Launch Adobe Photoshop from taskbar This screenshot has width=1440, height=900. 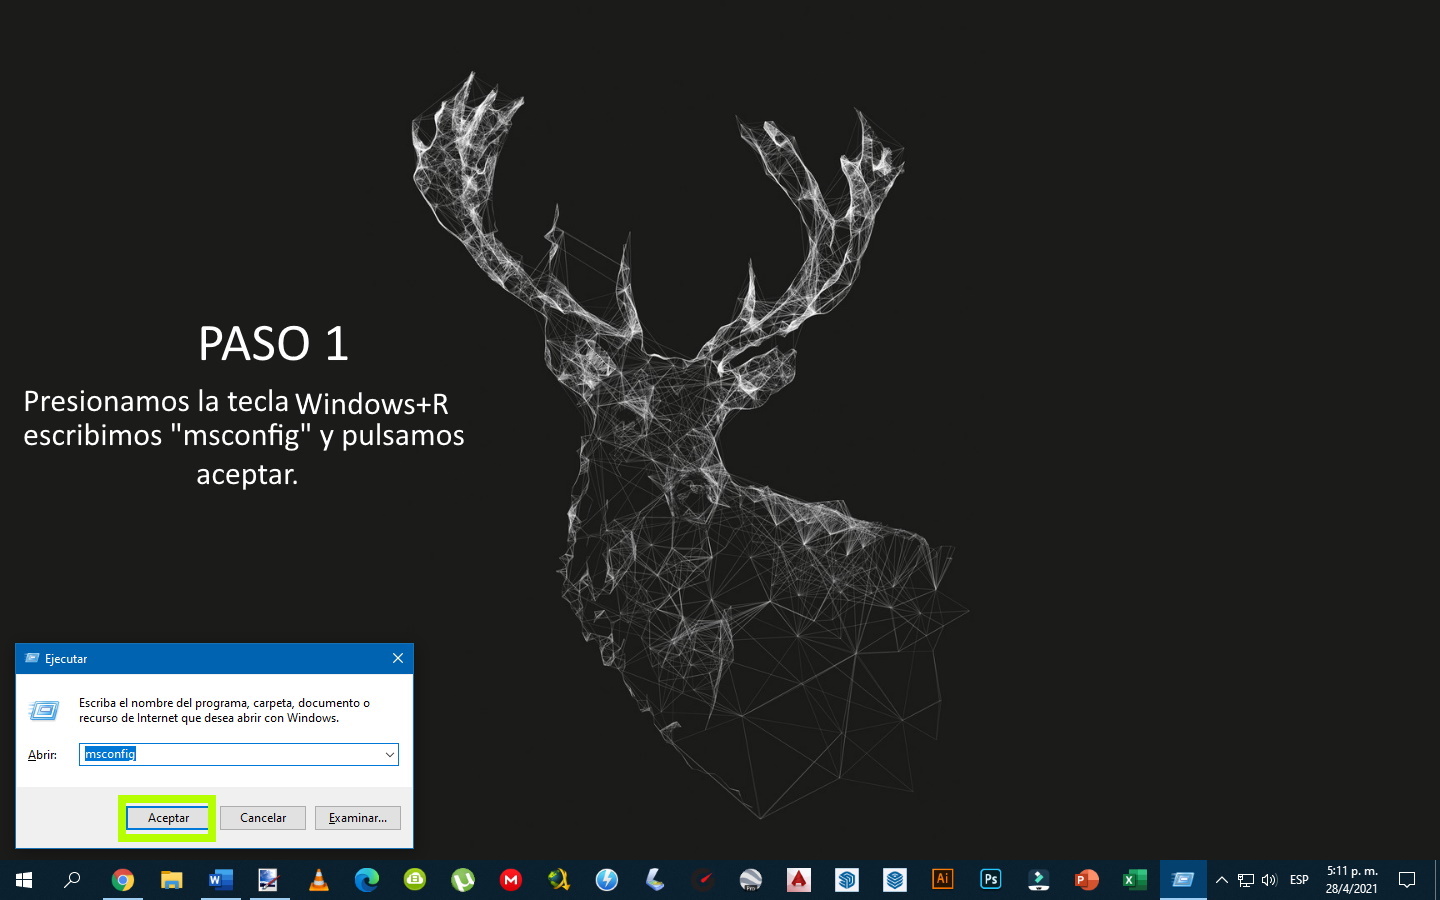coord(990,880)
